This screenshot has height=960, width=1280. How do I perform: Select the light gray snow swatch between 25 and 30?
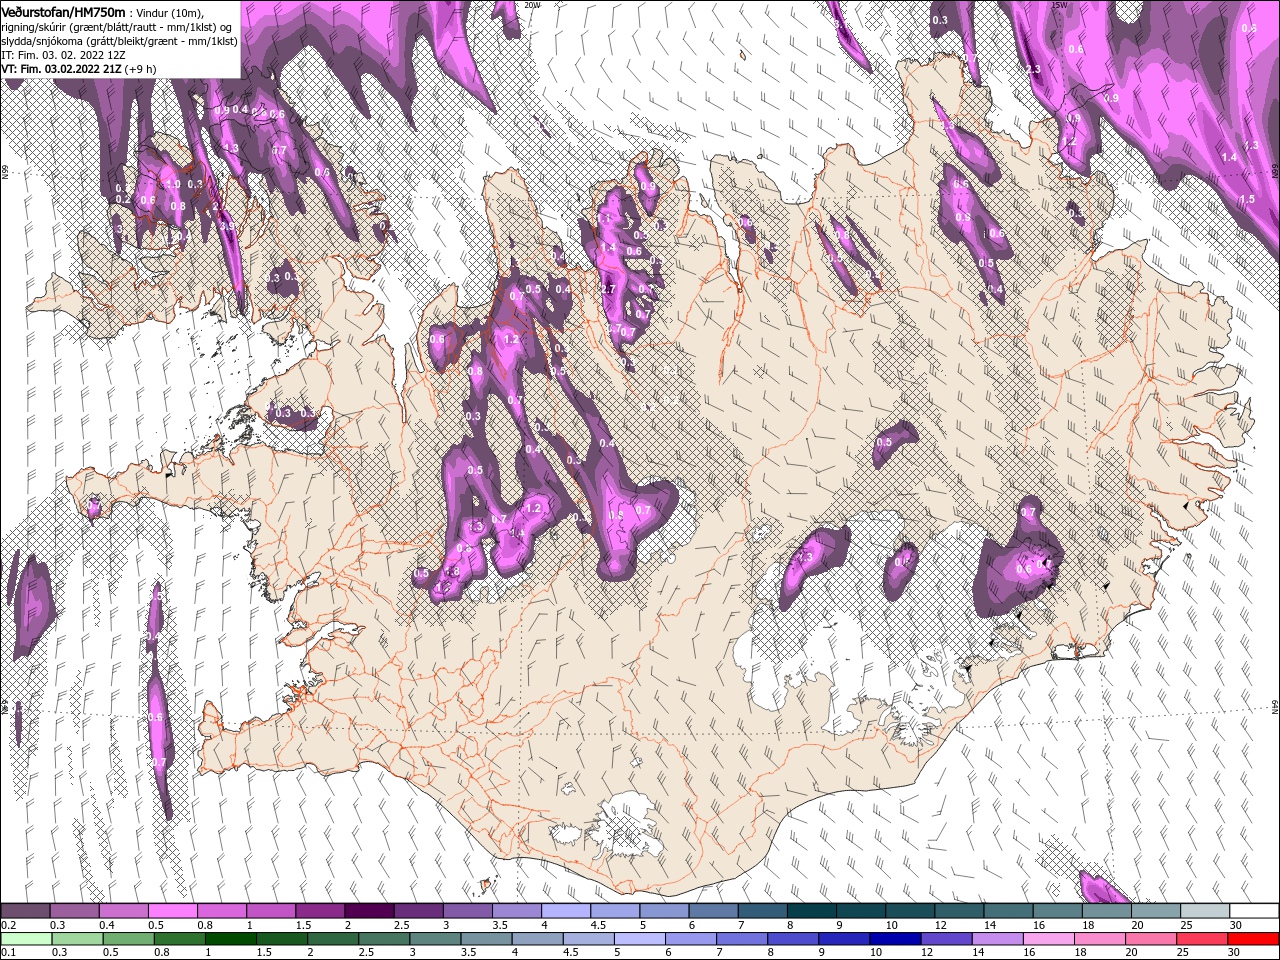tap(1204, 911)
